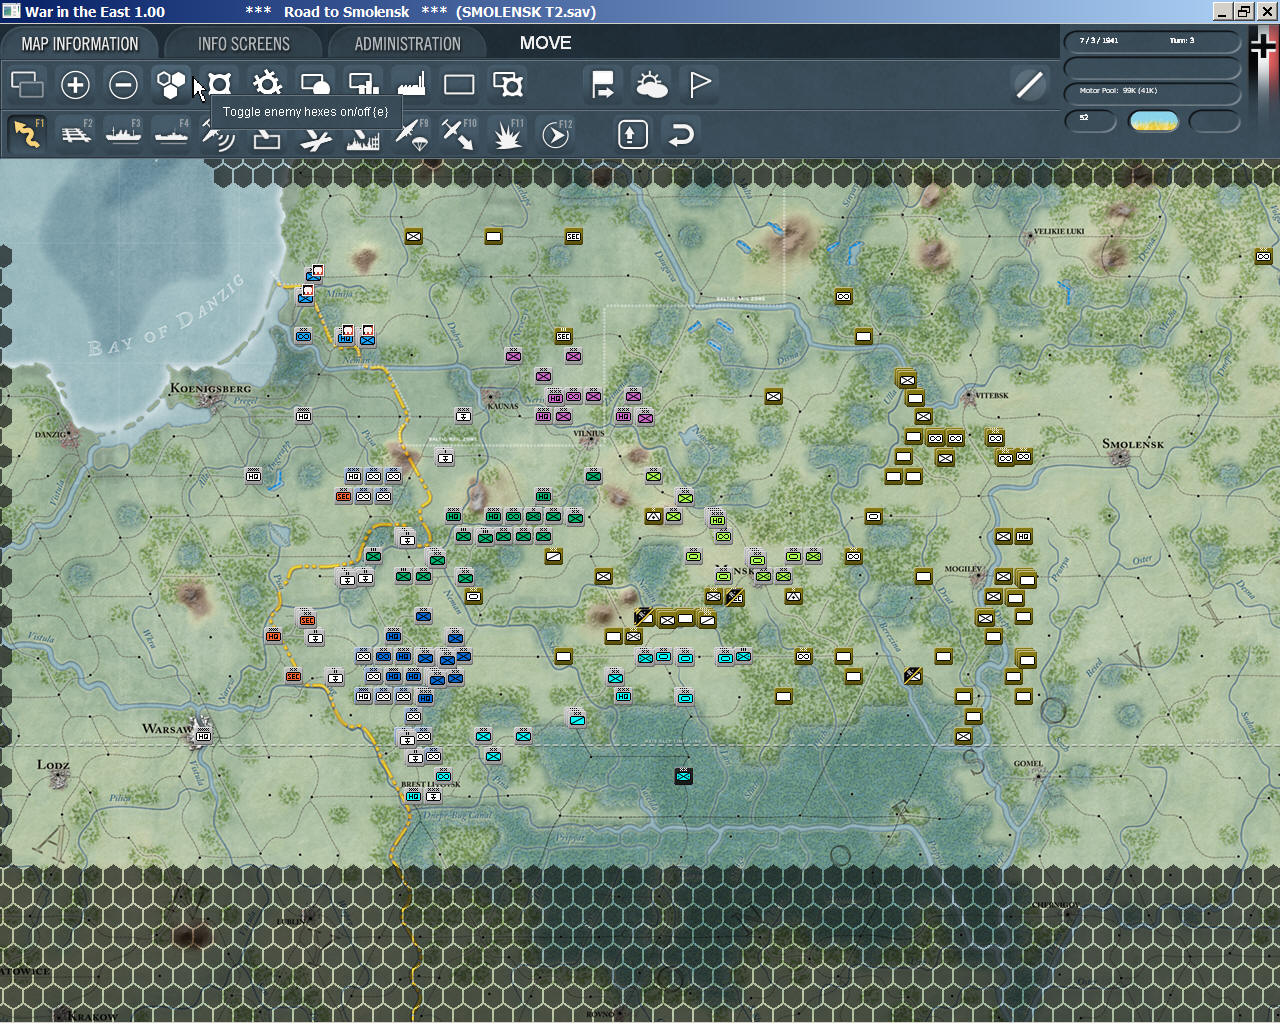Click the Vitebsk city label
The image size is (1280, 1024).
(993, 395)
